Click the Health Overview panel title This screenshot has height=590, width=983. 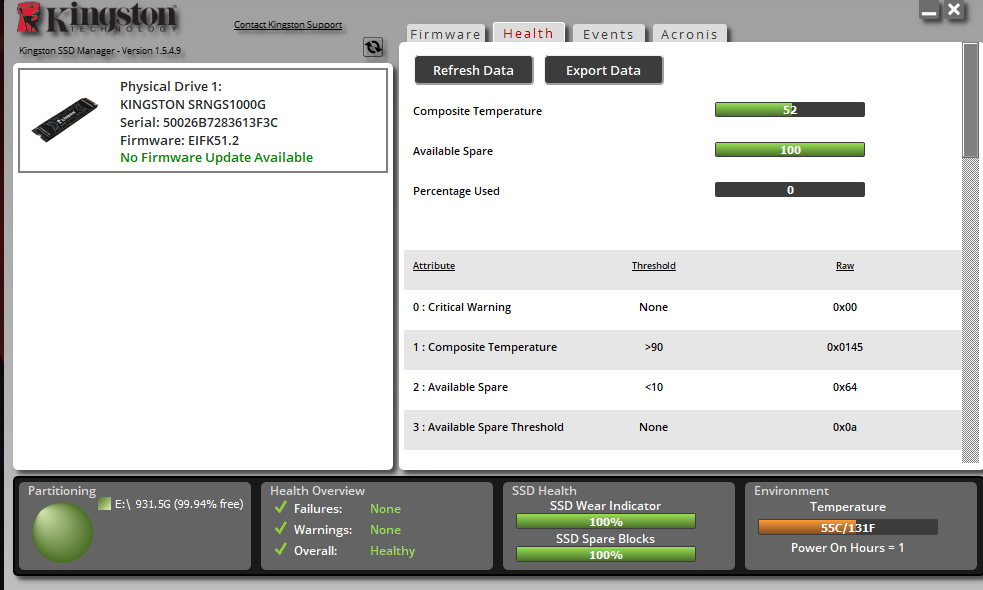317,491
